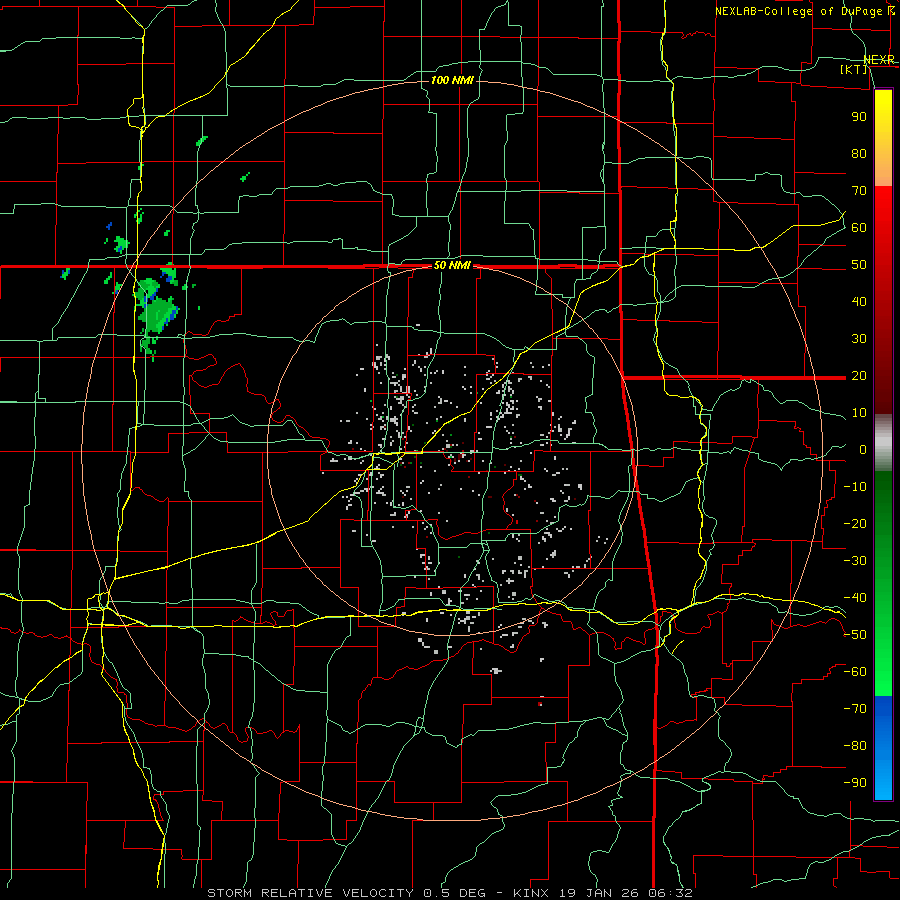Click the "100 NMI" range ring label
The image size is (900, 900).
tap(452, 80)
